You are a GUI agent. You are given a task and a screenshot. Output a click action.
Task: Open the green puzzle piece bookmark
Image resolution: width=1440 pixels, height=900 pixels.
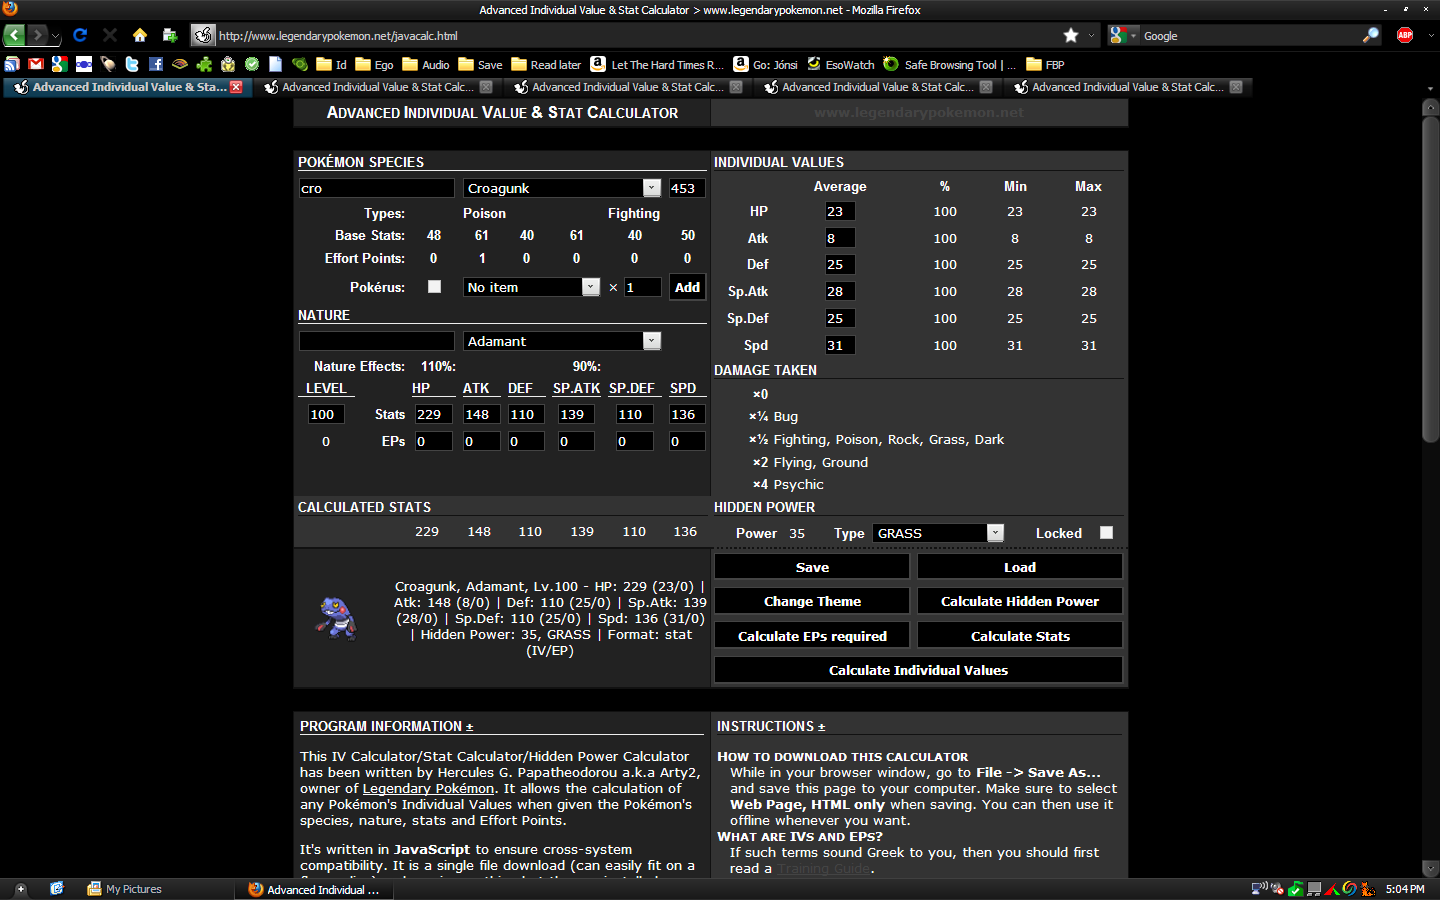point(204,64)
